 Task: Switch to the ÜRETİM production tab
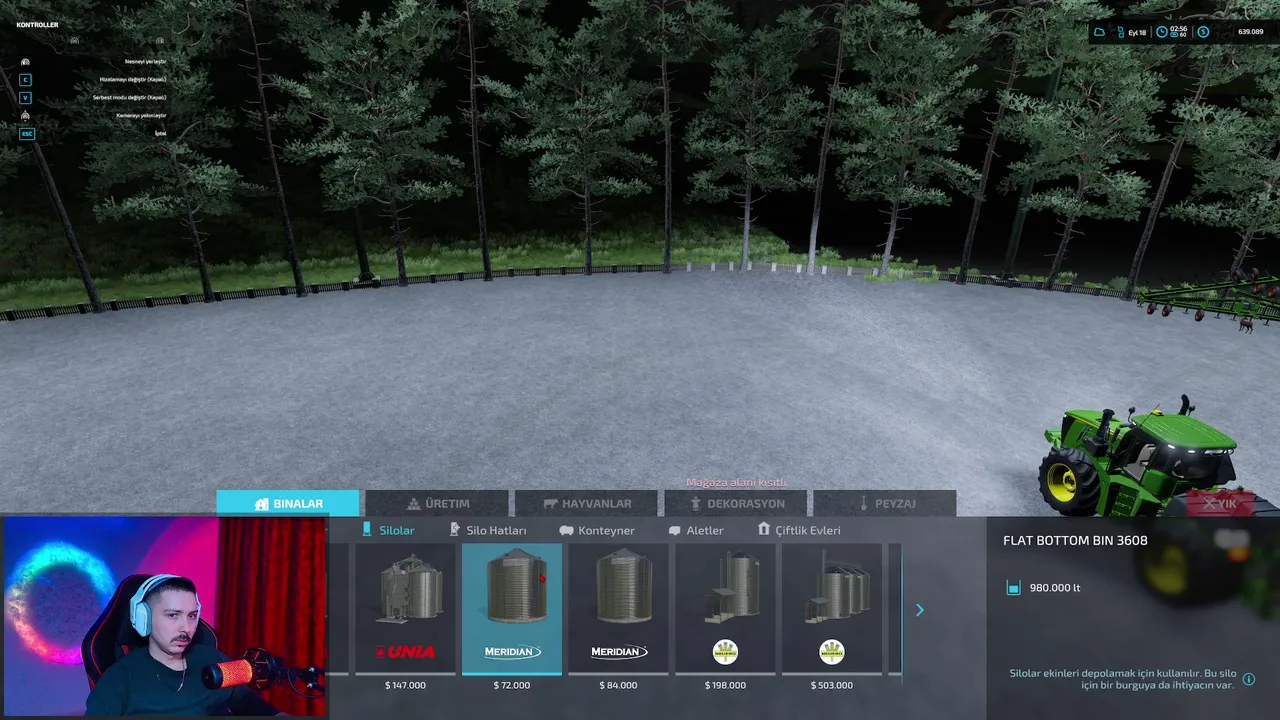437,503
